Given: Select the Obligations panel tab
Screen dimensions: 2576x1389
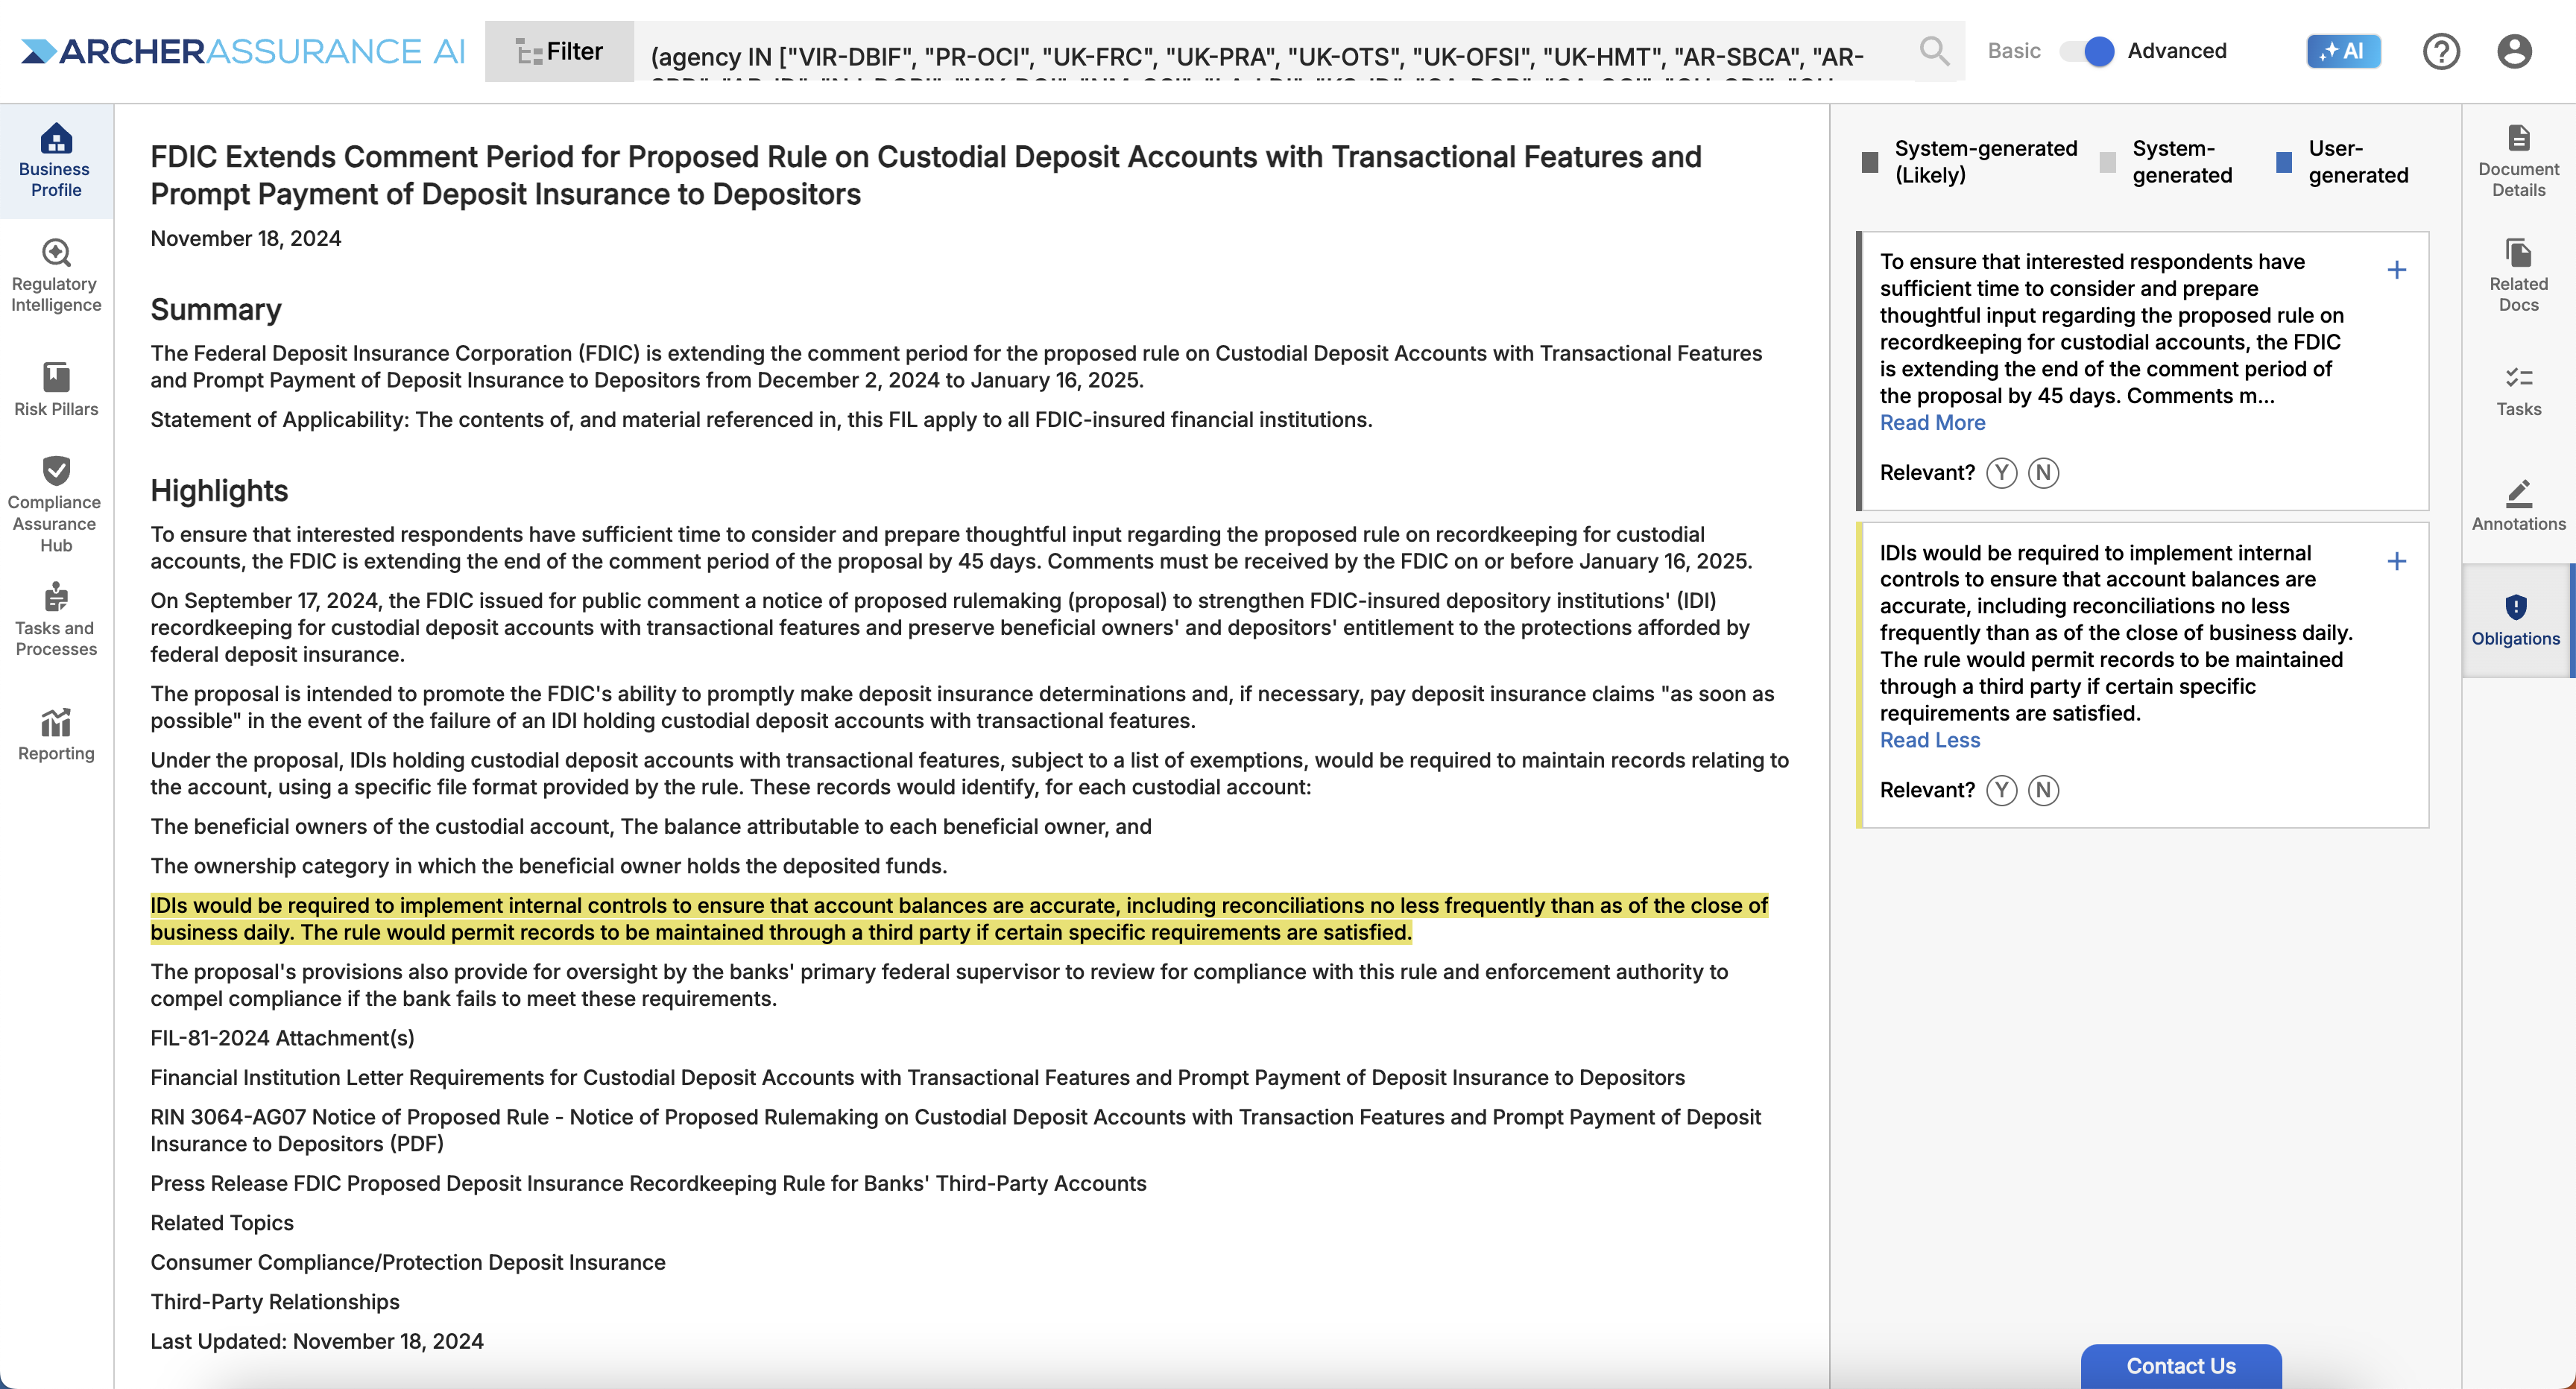Looking at the screenshot, I should 2515,619.
